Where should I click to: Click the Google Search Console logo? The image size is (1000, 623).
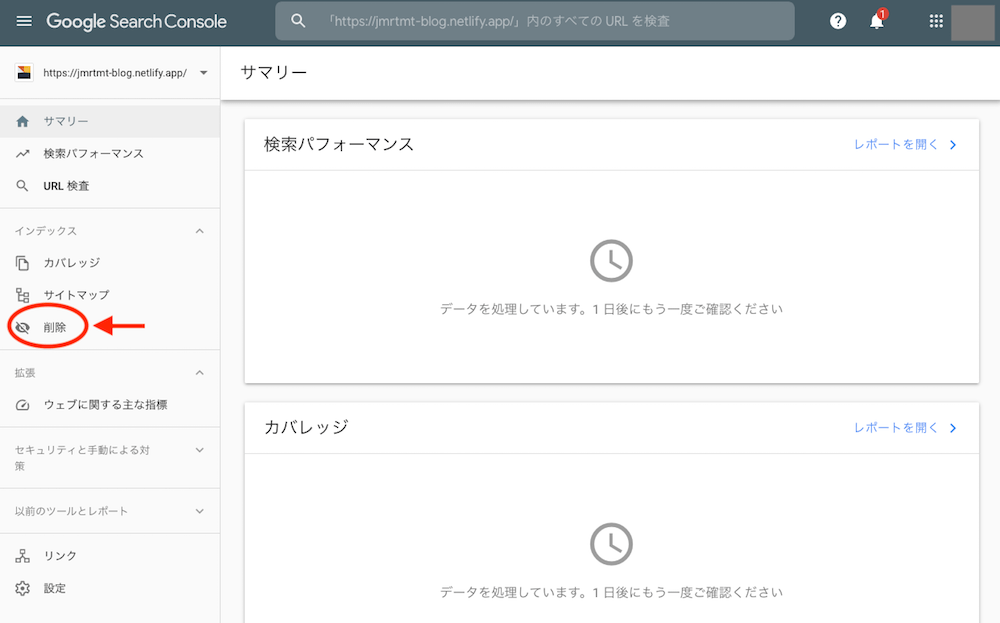pos(136,21)
